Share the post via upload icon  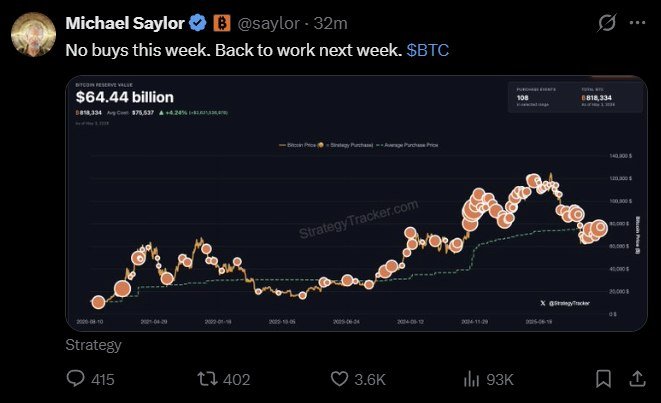637,379
